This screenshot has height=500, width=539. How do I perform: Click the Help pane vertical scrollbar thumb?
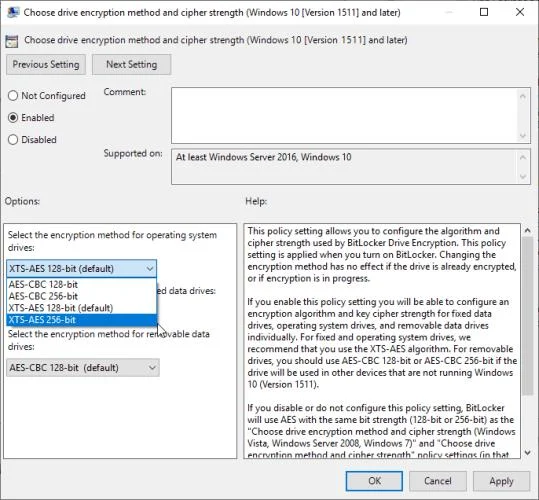(x=527, y=315)
